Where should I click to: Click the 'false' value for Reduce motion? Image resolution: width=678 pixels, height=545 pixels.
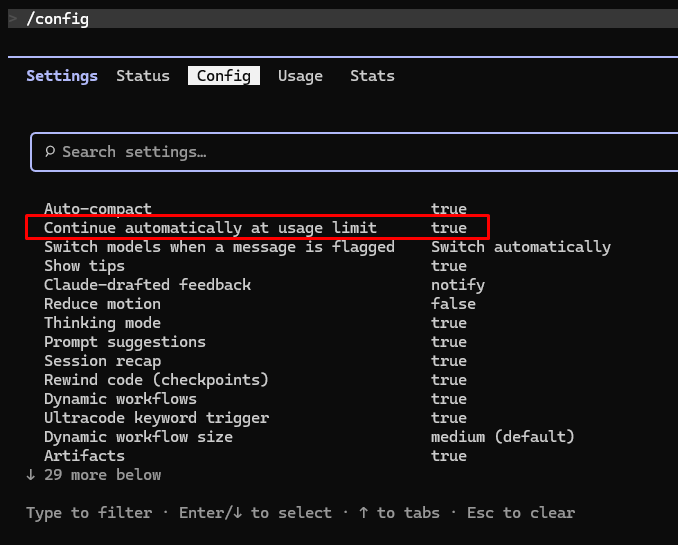[453, 304]
